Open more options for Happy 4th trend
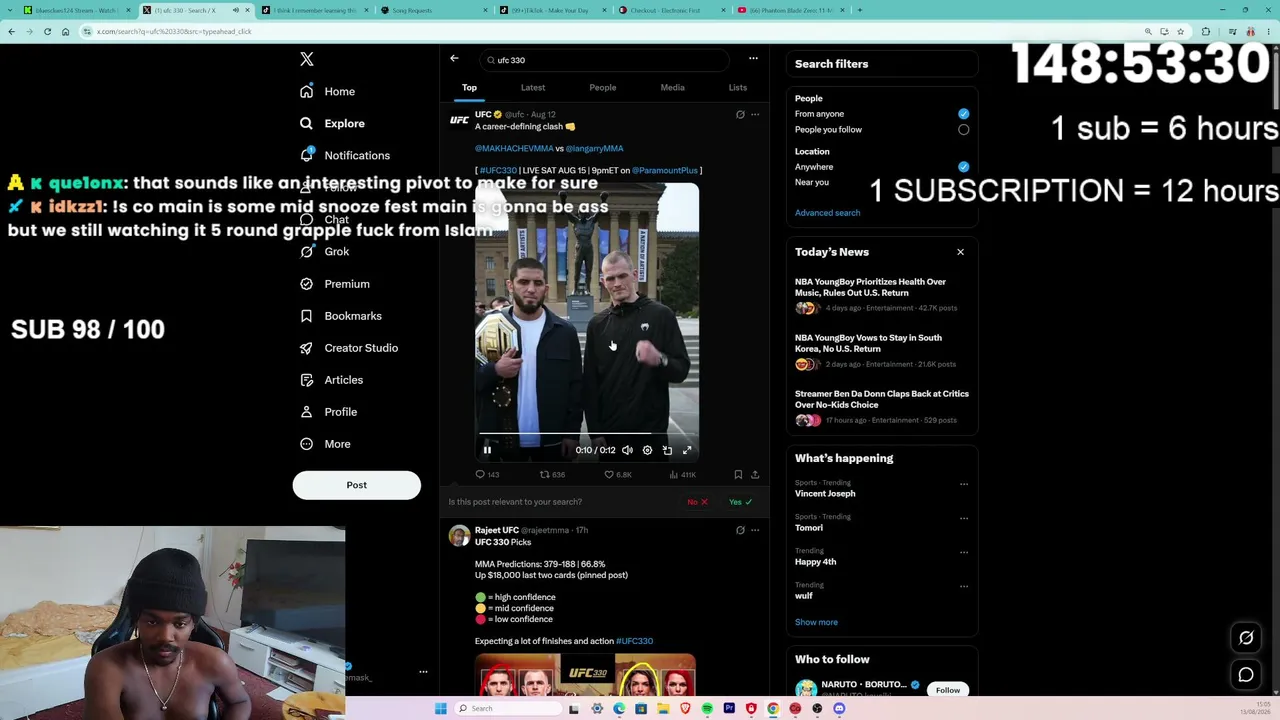The height and width of the screenshot is (720, 1280). (x=964, y=552)
